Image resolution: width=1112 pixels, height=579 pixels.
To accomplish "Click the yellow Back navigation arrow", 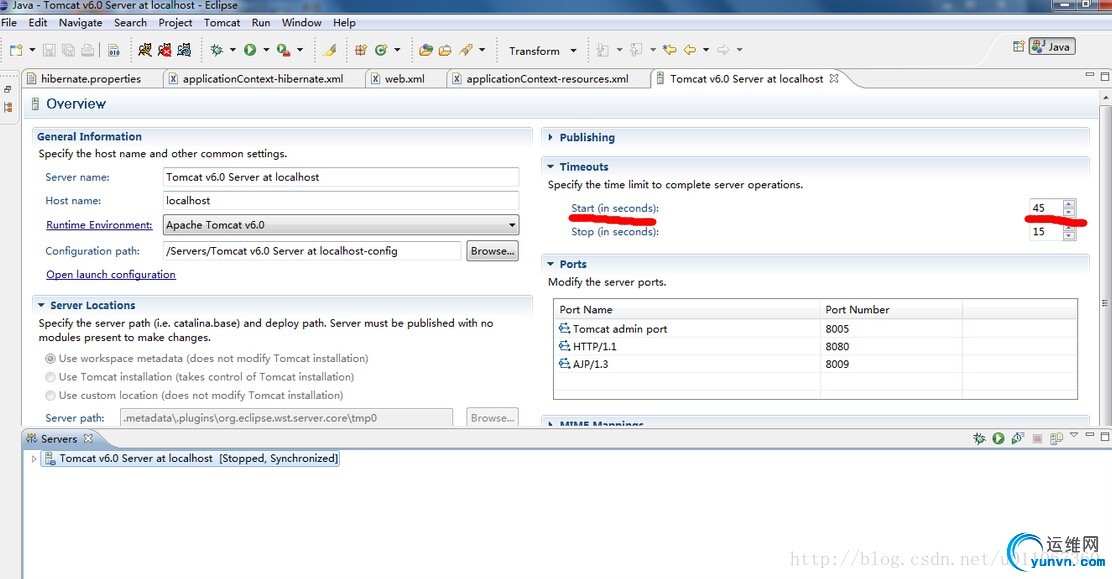I will click(x=690, y=50).
